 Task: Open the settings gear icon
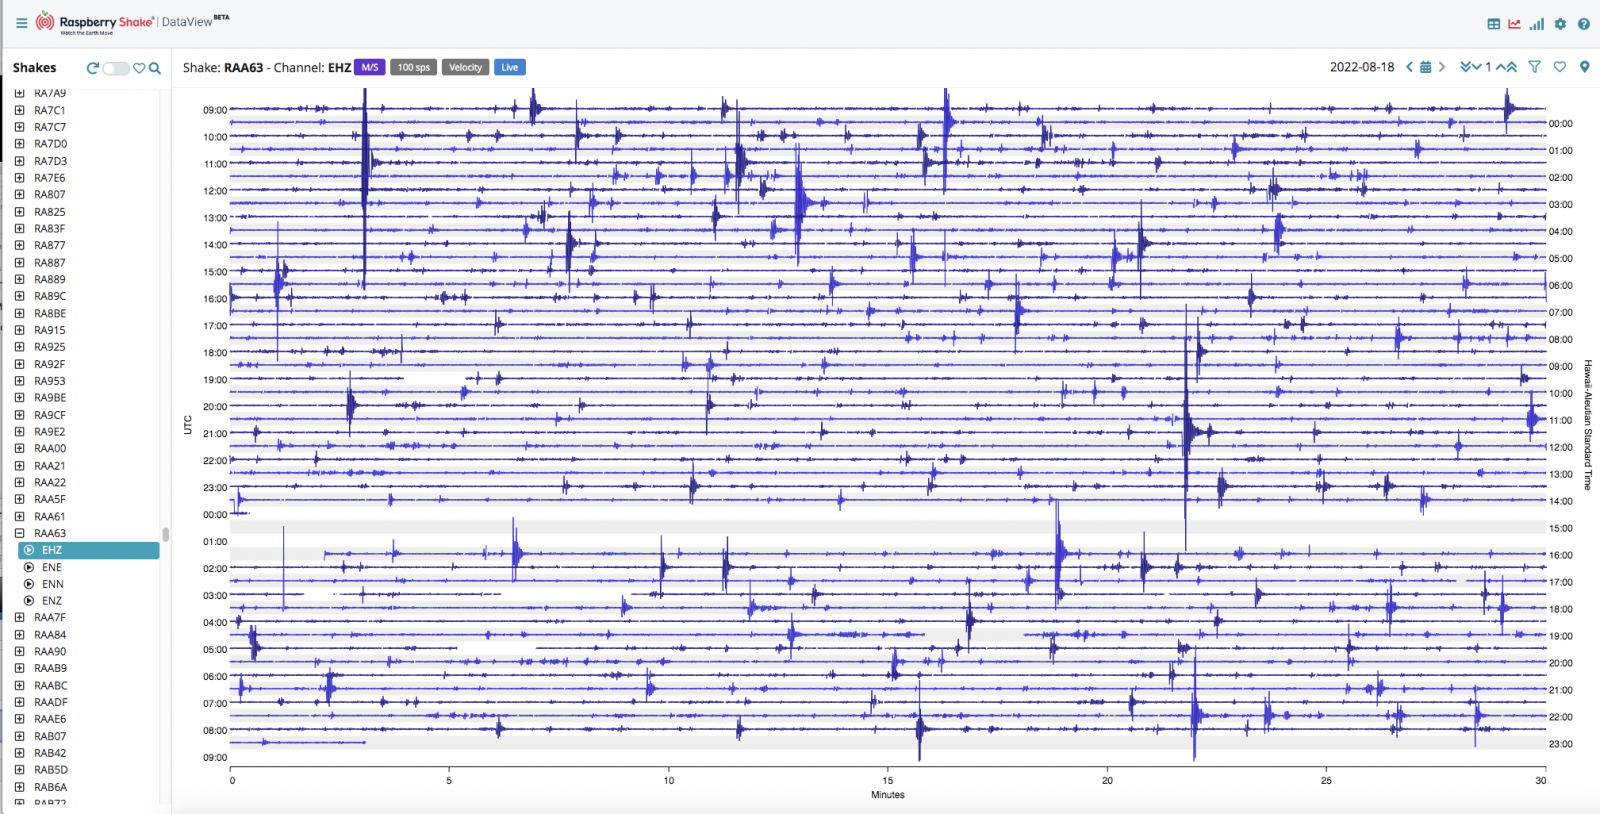[1560, 24]
